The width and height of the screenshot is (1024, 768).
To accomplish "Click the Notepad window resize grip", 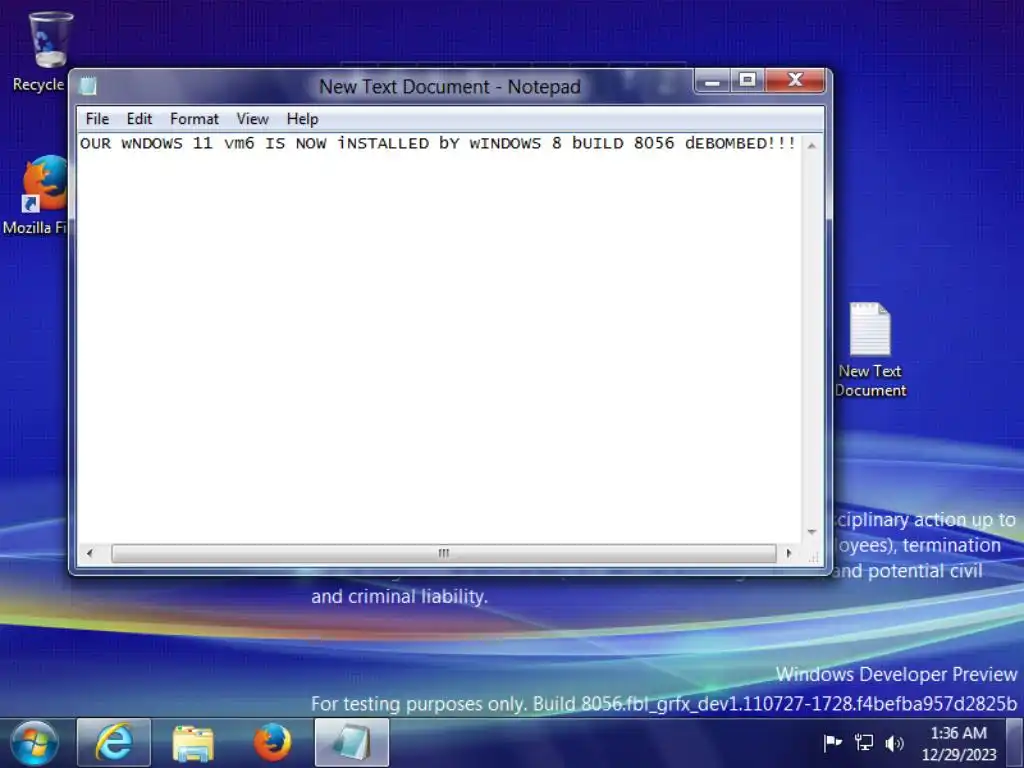I will click(812, 556).
